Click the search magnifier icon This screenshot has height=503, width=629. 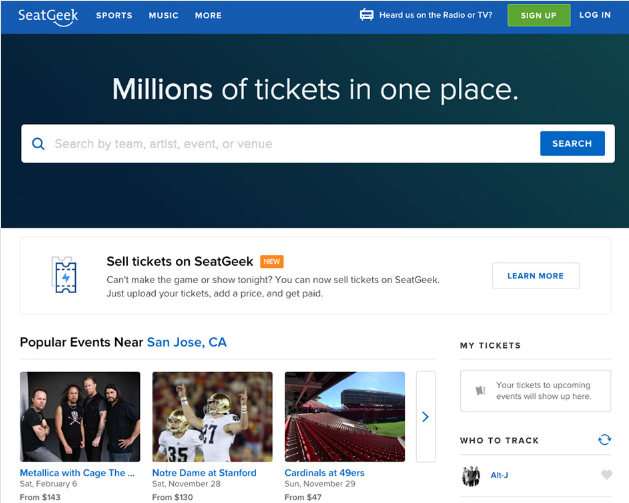[38, 144]
